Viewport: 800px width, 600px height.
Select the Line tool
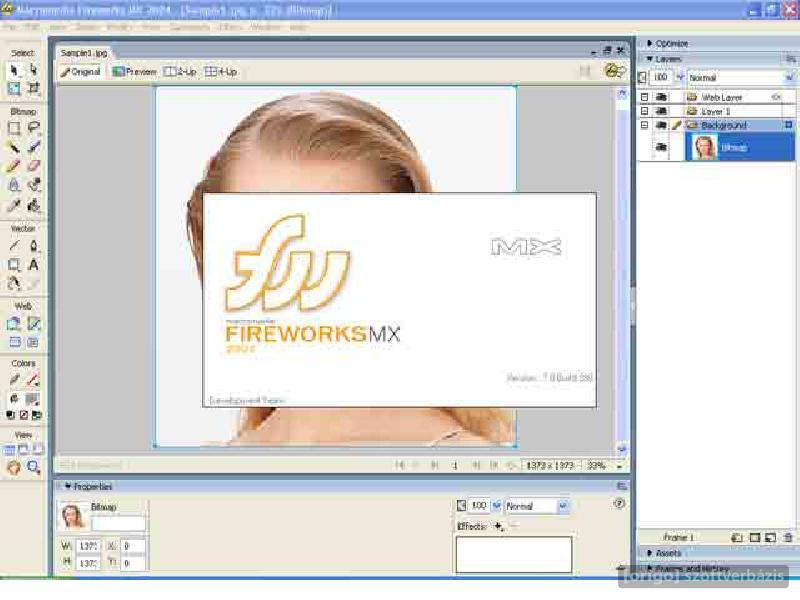(14, 246)
